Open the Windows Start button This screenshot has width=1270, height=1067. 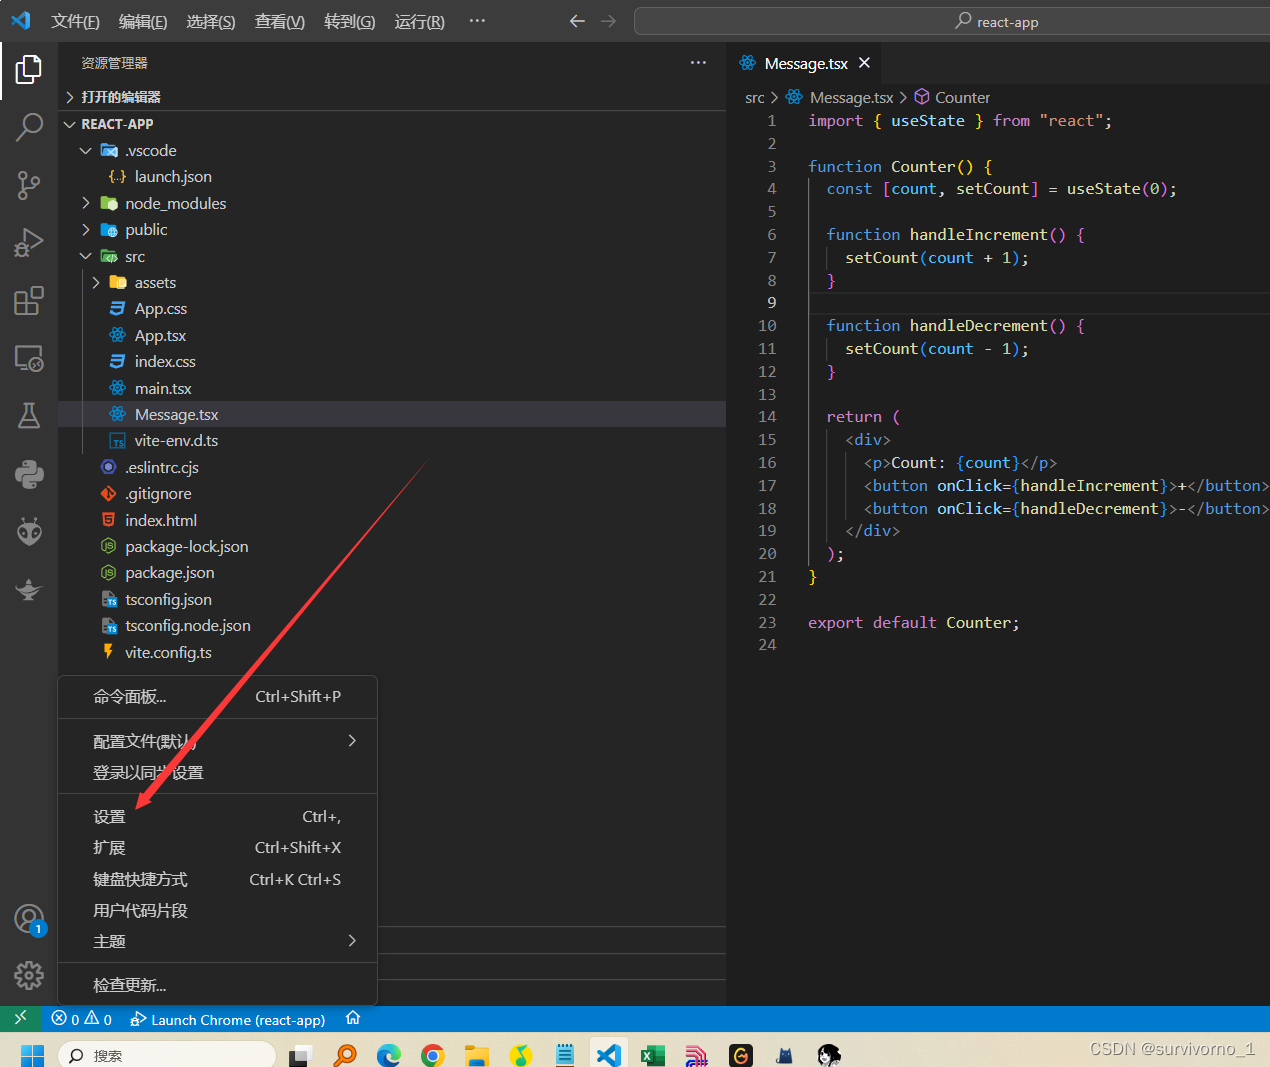click(x=32, y=1055)
